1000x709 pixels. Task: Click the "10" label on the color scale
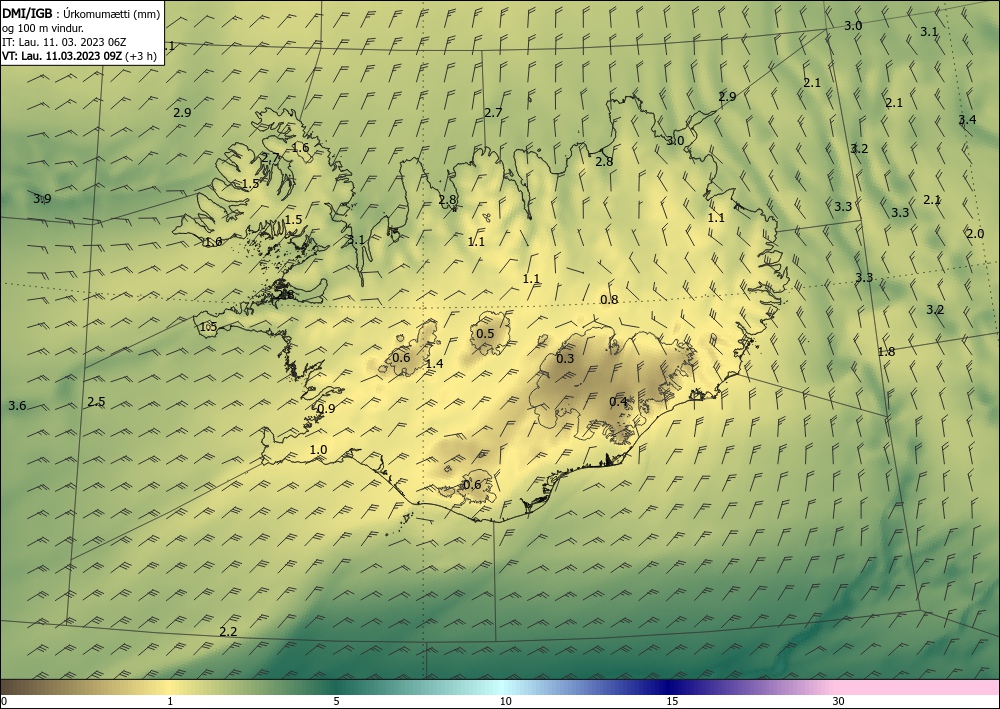506,701
